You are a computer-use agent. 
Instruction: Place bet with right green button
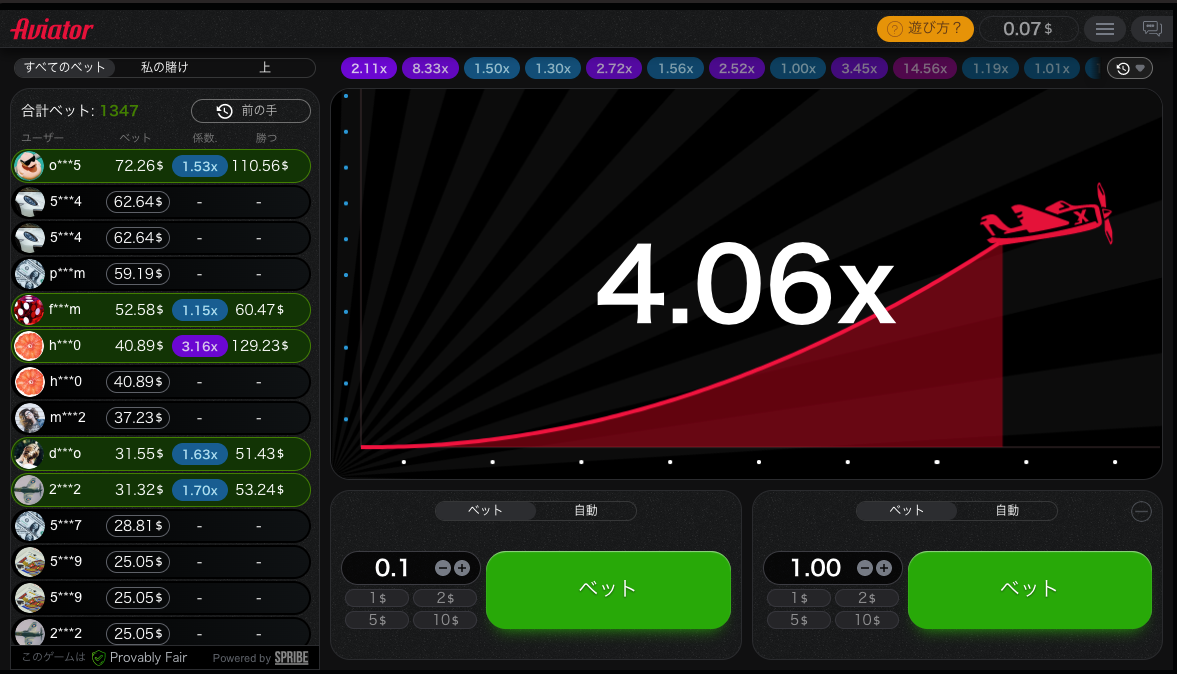click(1030, 590)
